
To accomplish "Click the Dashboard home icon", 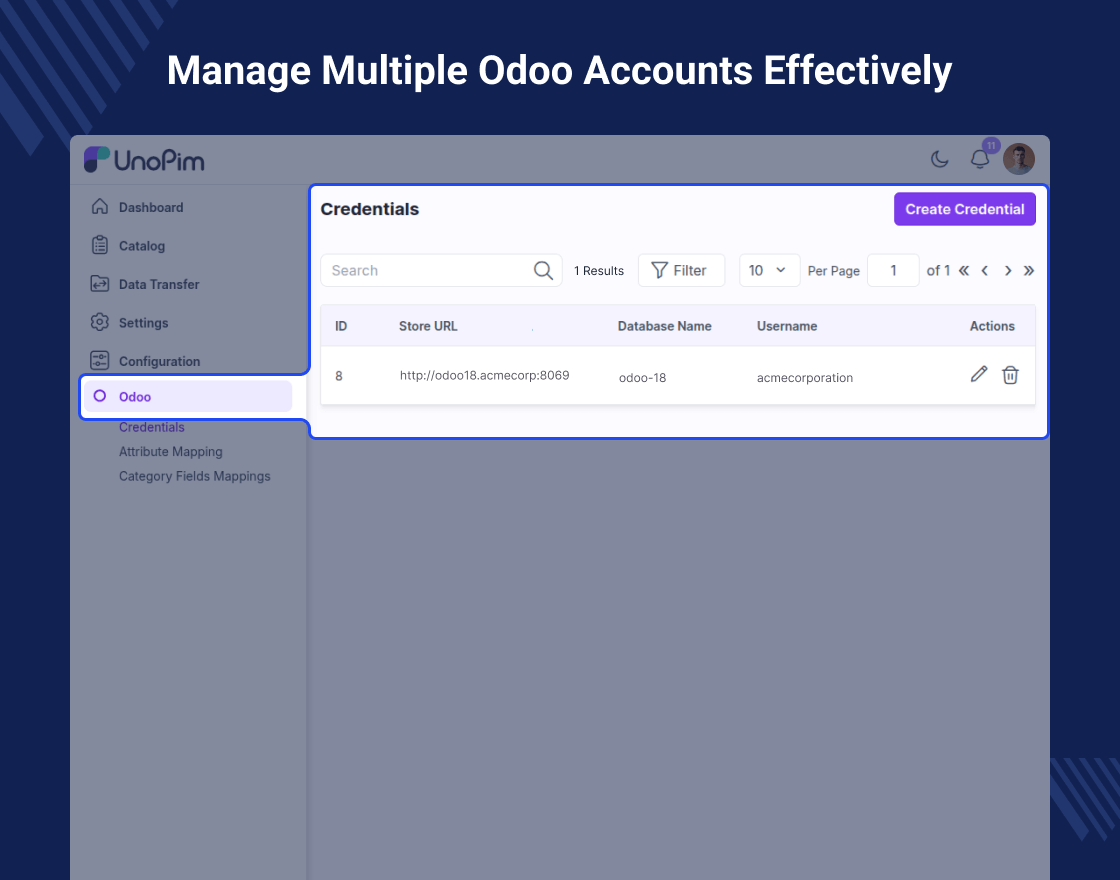I will tap(100, 206).
